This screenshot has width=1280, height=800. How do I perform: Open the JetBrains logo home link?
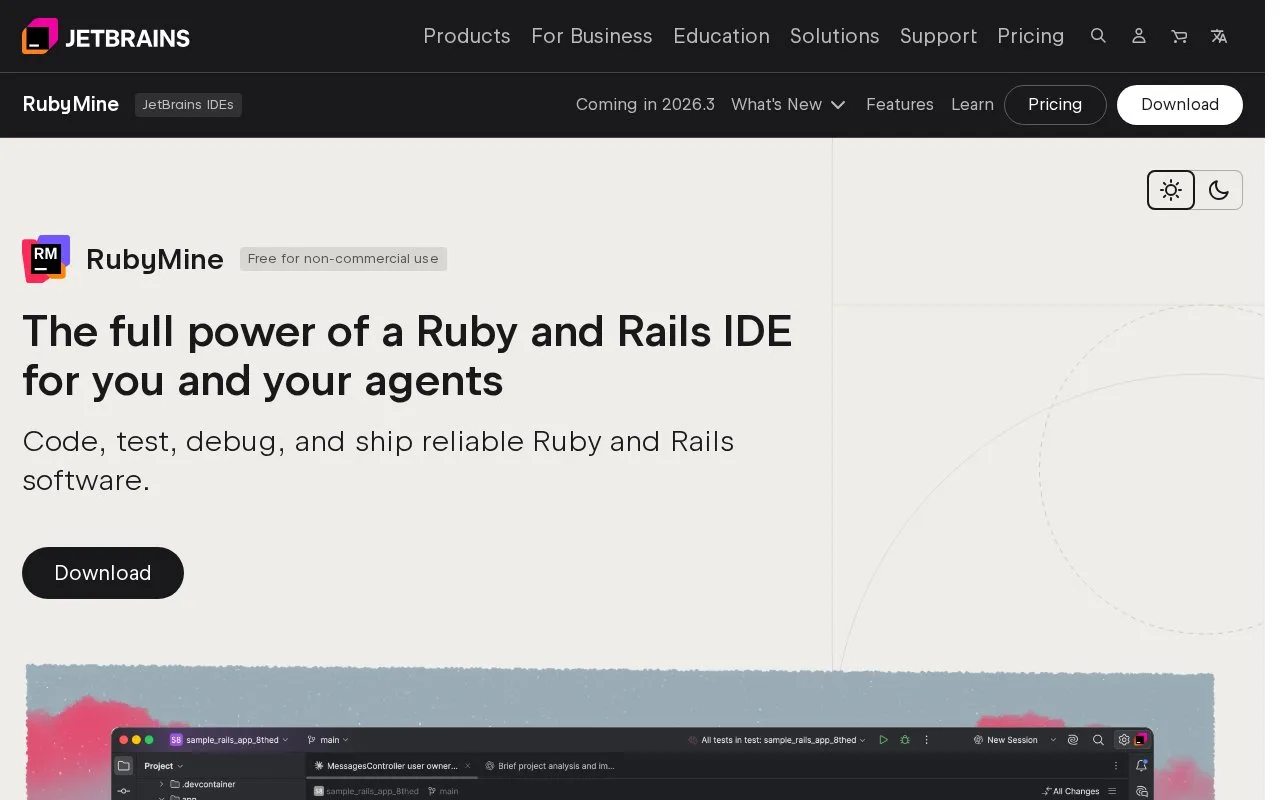coord(106,37)
